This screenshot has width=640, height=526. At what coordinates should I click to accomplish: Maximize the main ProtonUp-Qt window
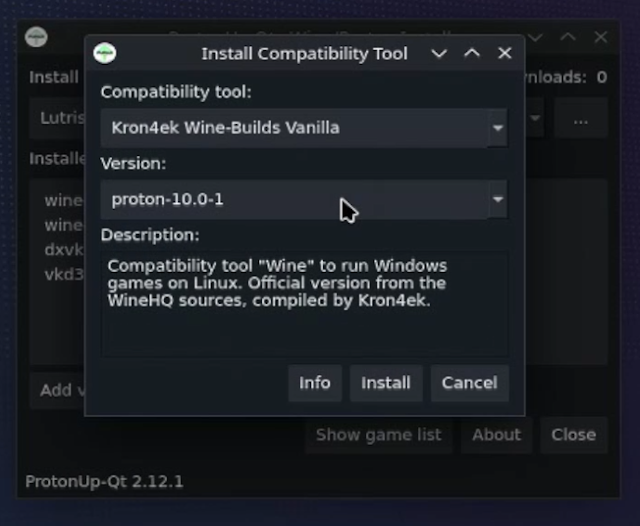[568, 37]
